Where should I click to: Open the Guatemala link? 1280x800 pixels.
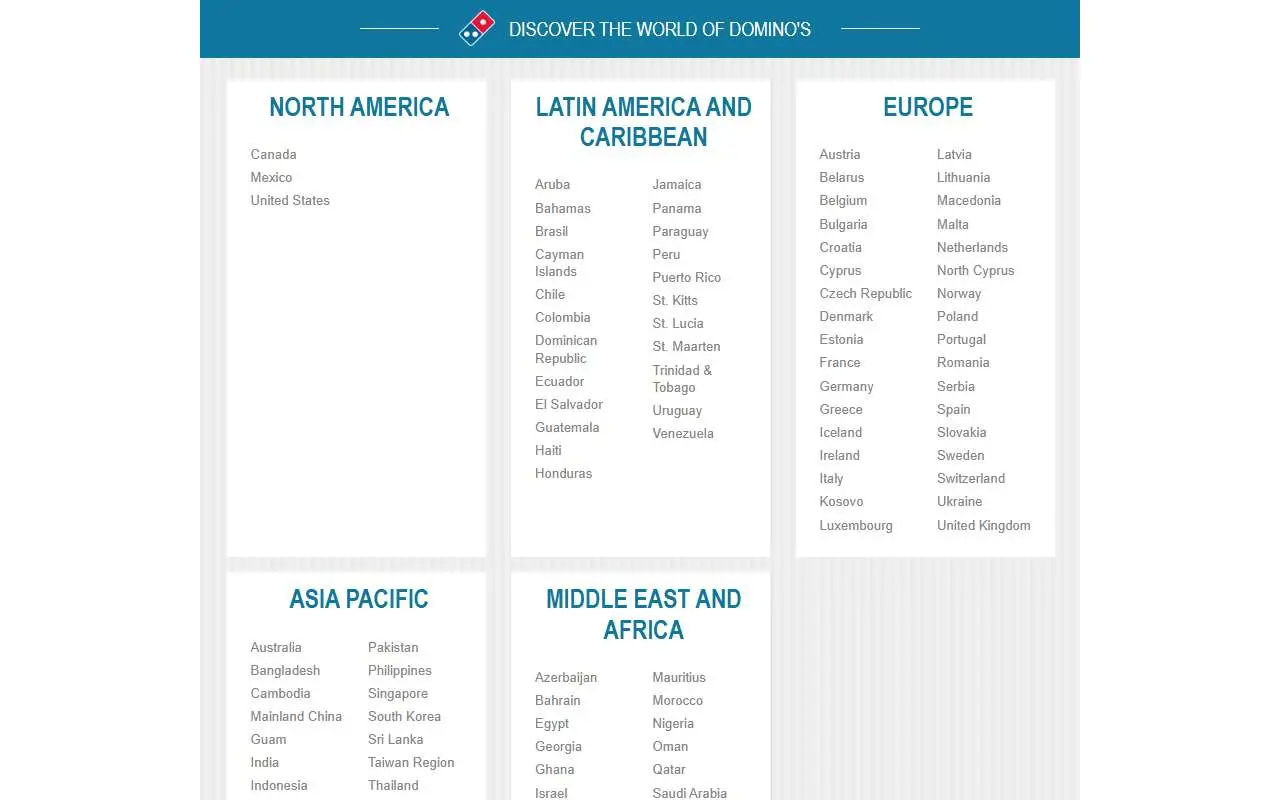[x=567, y=427]
